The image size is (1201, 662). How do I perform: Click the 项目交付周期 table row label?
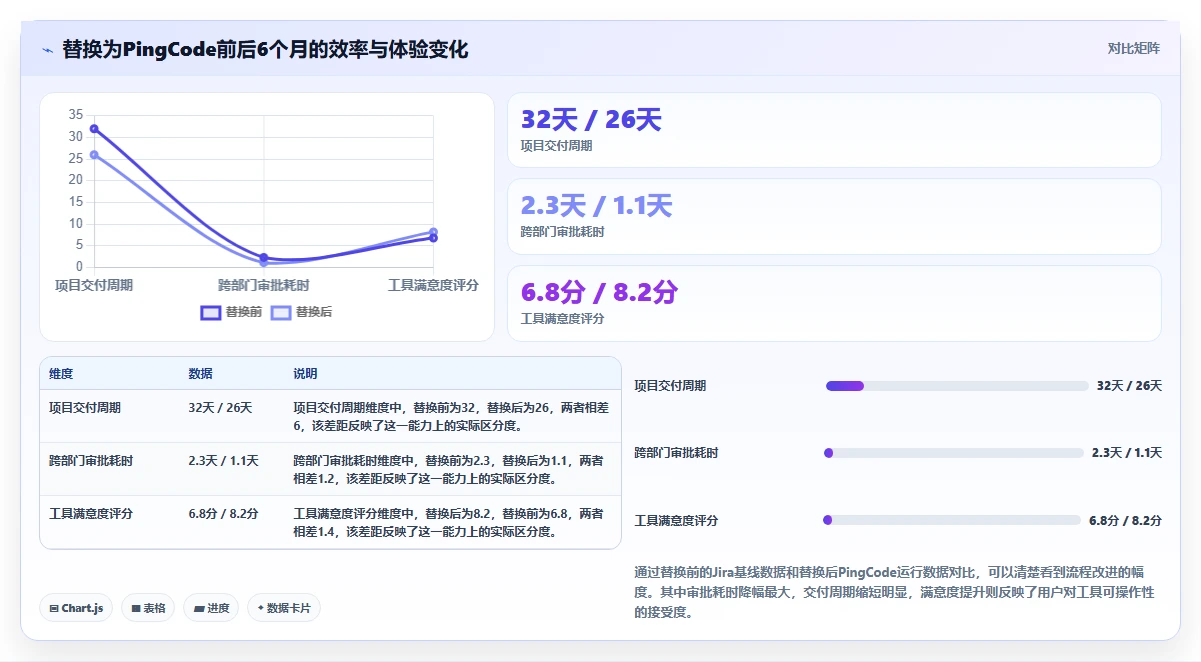tap(85, 407)
